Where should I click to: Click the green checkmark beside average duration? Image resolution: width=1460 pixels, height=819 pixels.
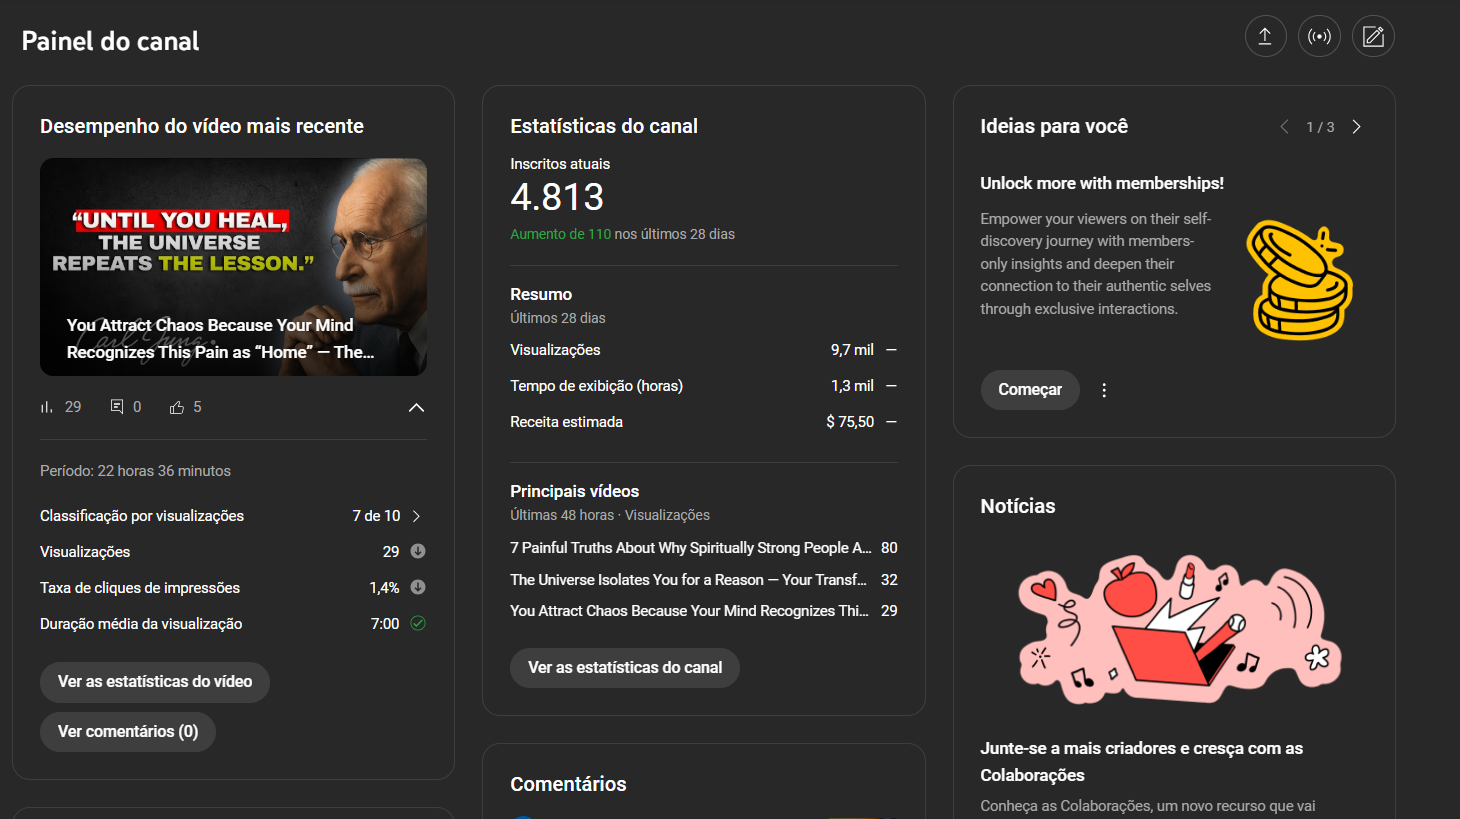pyautogui.click(x=418, y=623)
